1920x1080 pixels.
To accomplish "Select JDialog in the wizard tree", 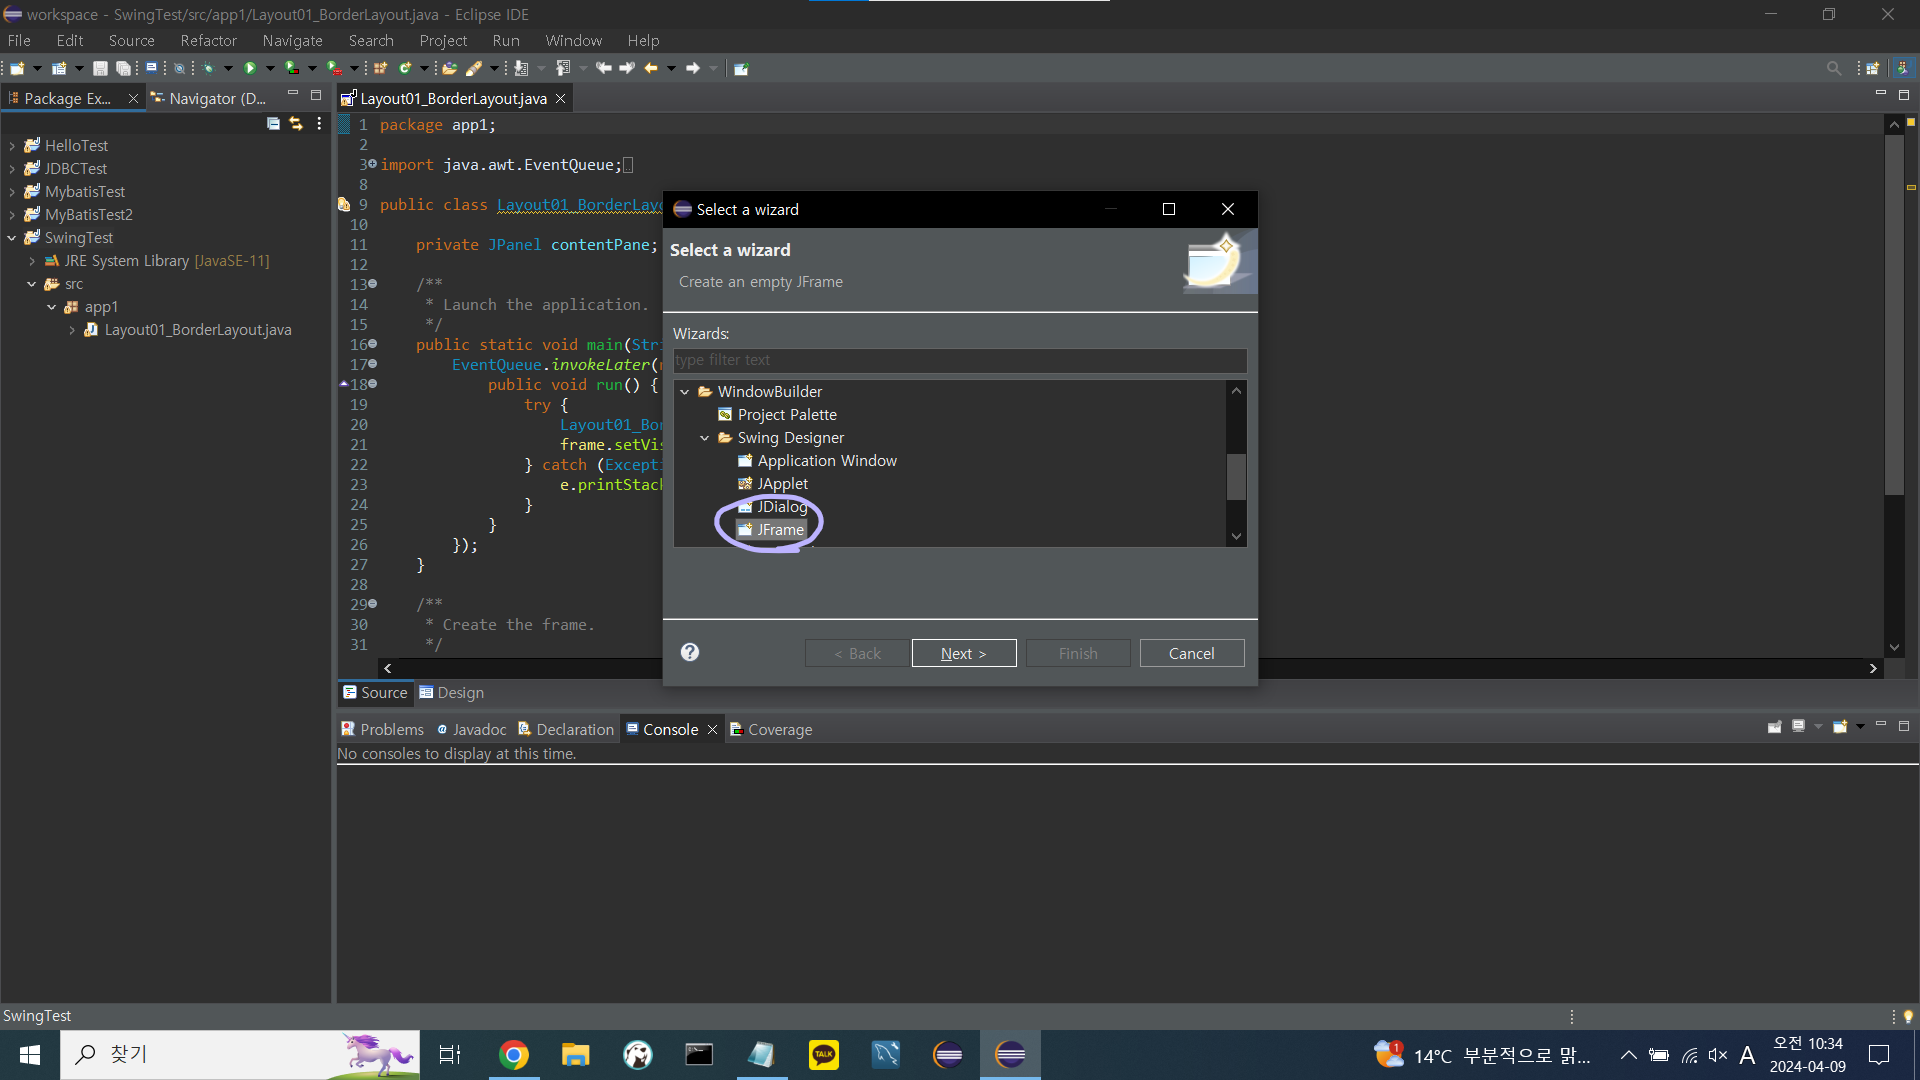I will (772, 507).
